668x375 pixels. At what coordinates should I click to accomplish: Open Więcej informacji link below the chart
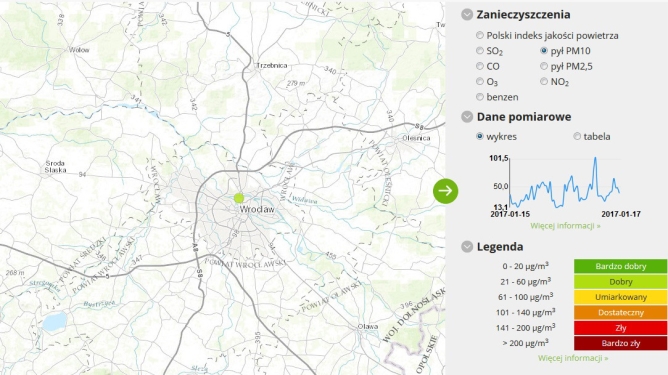click(x=565, y=226)
